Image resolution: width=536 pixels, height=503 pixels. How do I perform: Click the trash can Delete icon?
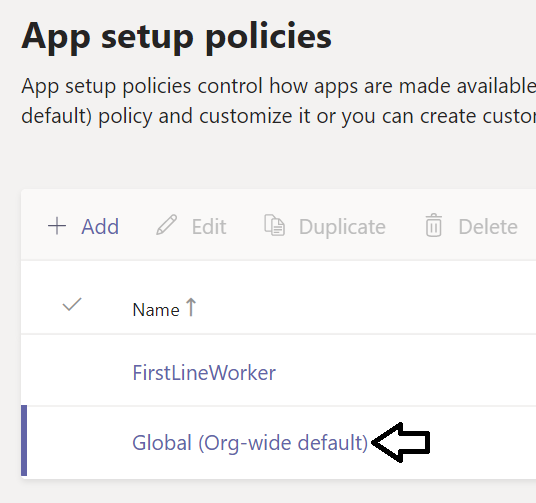point(433,225)
